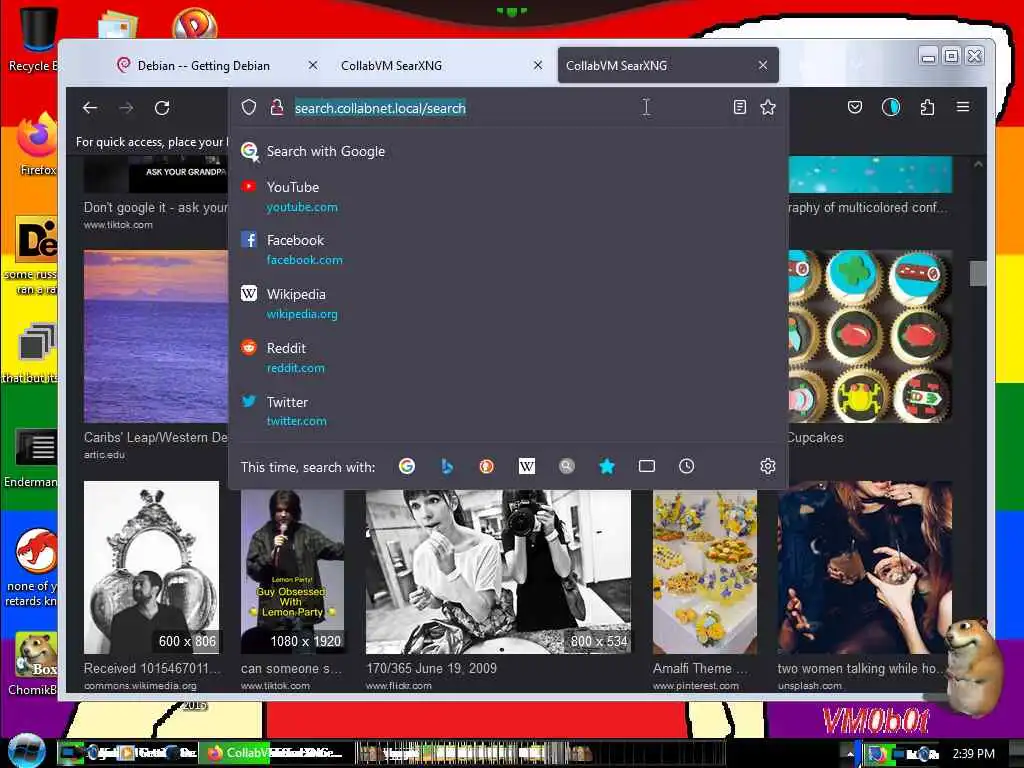1024x768 pixels.
Task: Open the tracking protection shield icon
Action: 249,107
